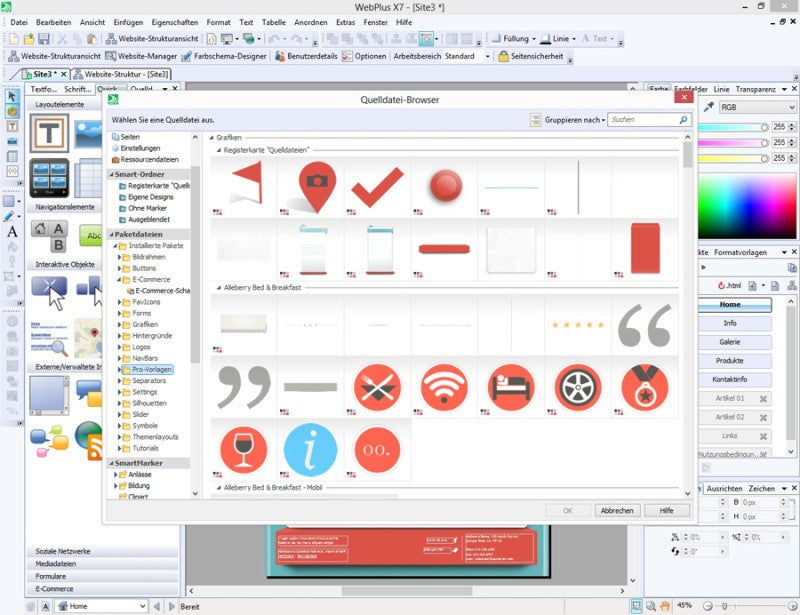
Task: Switch to Website-Struktur tab
Action: (x=121, y=74)
